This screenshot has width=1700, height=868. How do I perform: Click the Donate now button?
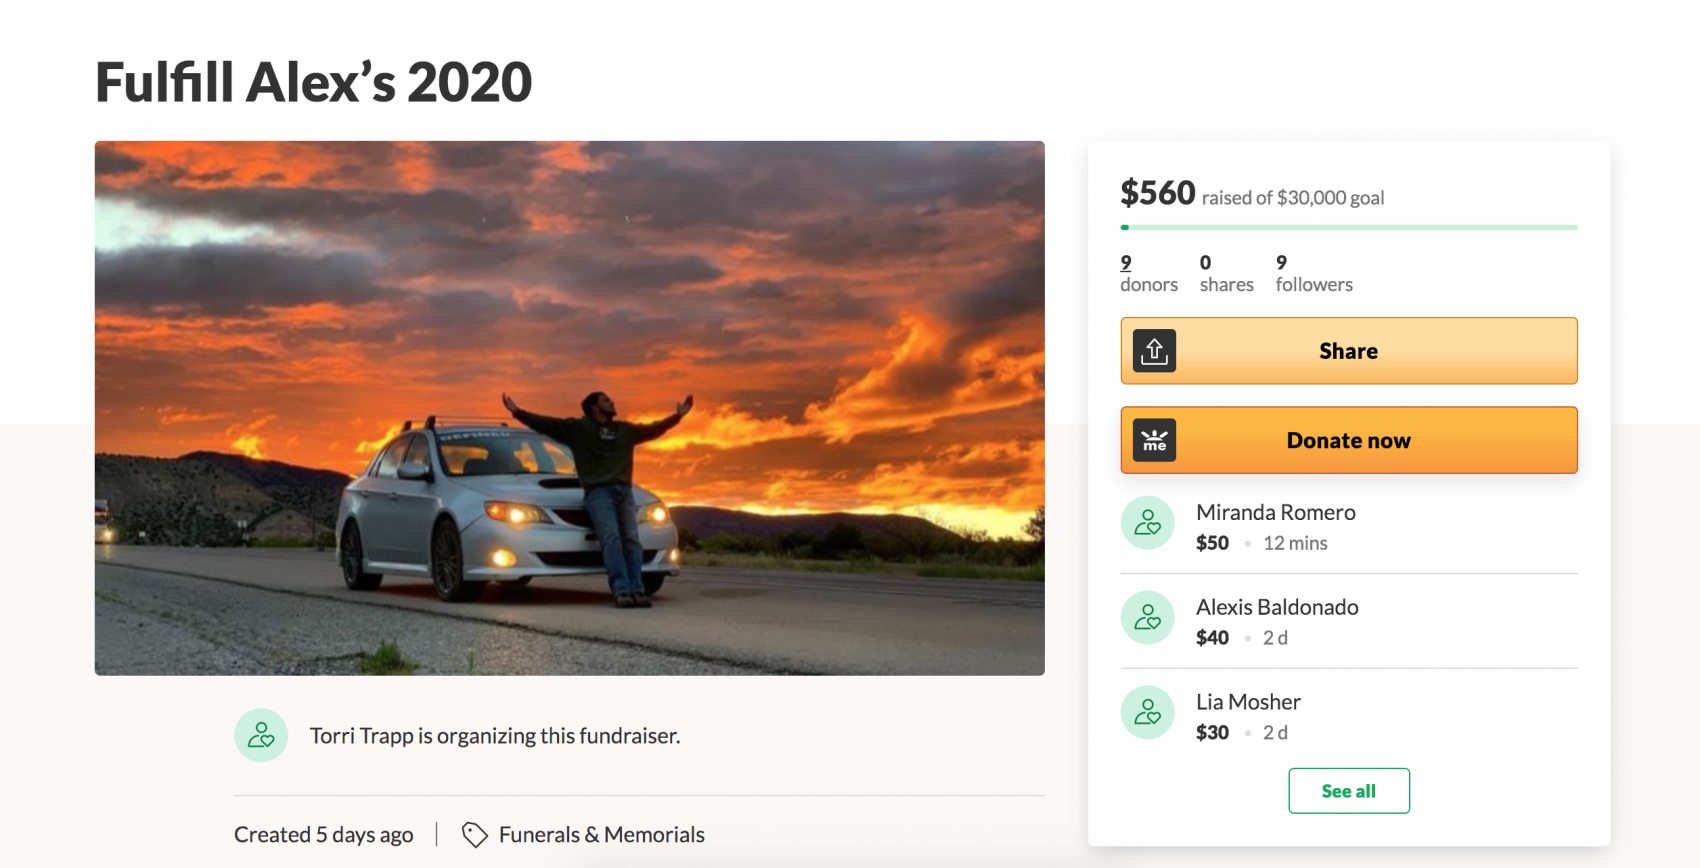[1349, 440]
